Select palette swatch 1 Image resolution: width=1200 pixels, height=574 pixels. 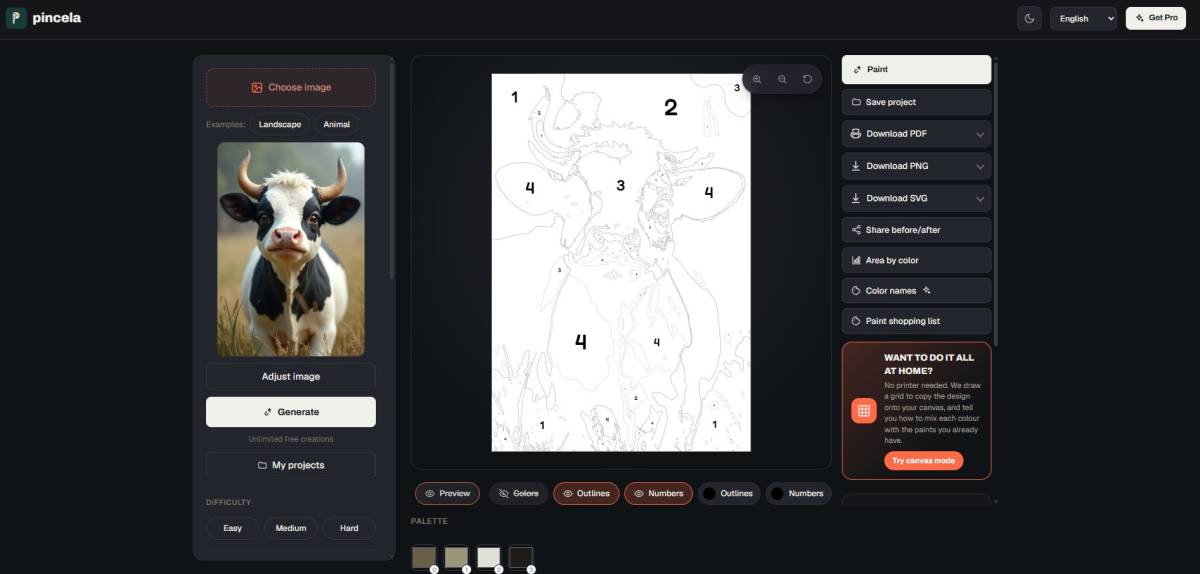[456, 557]
